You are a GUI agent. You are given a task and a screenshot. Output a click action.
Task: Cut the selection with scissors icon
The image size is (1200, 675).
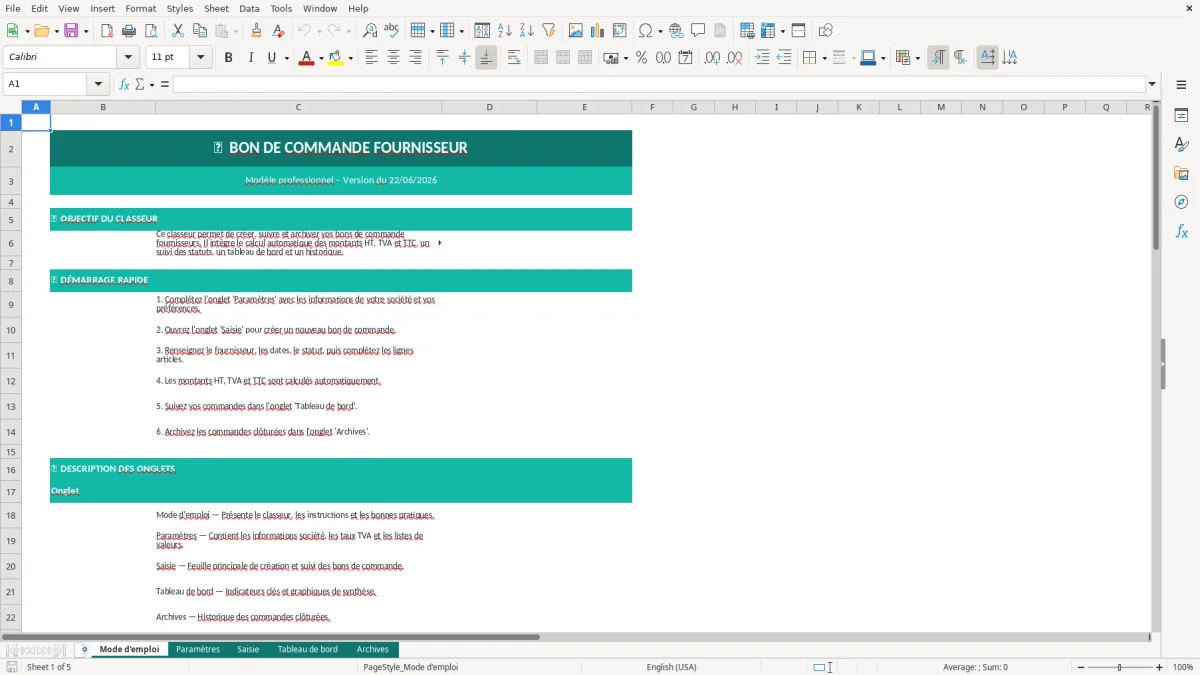click(x=178, y=31)
